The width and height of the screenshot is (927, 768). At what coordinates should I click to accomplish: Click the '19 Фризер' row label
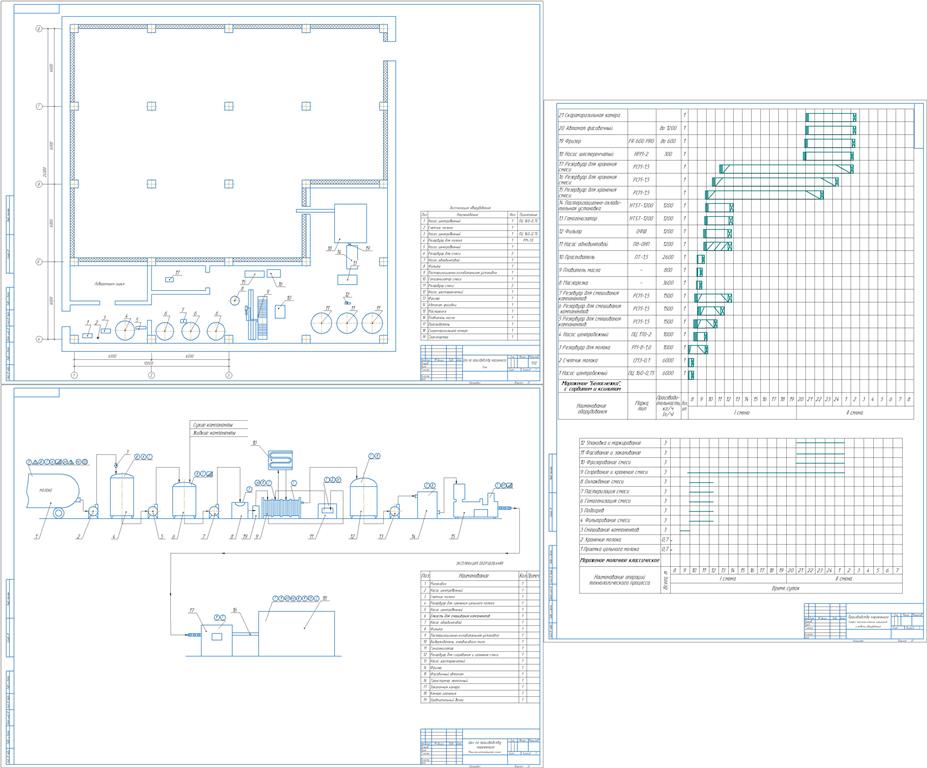570,141
